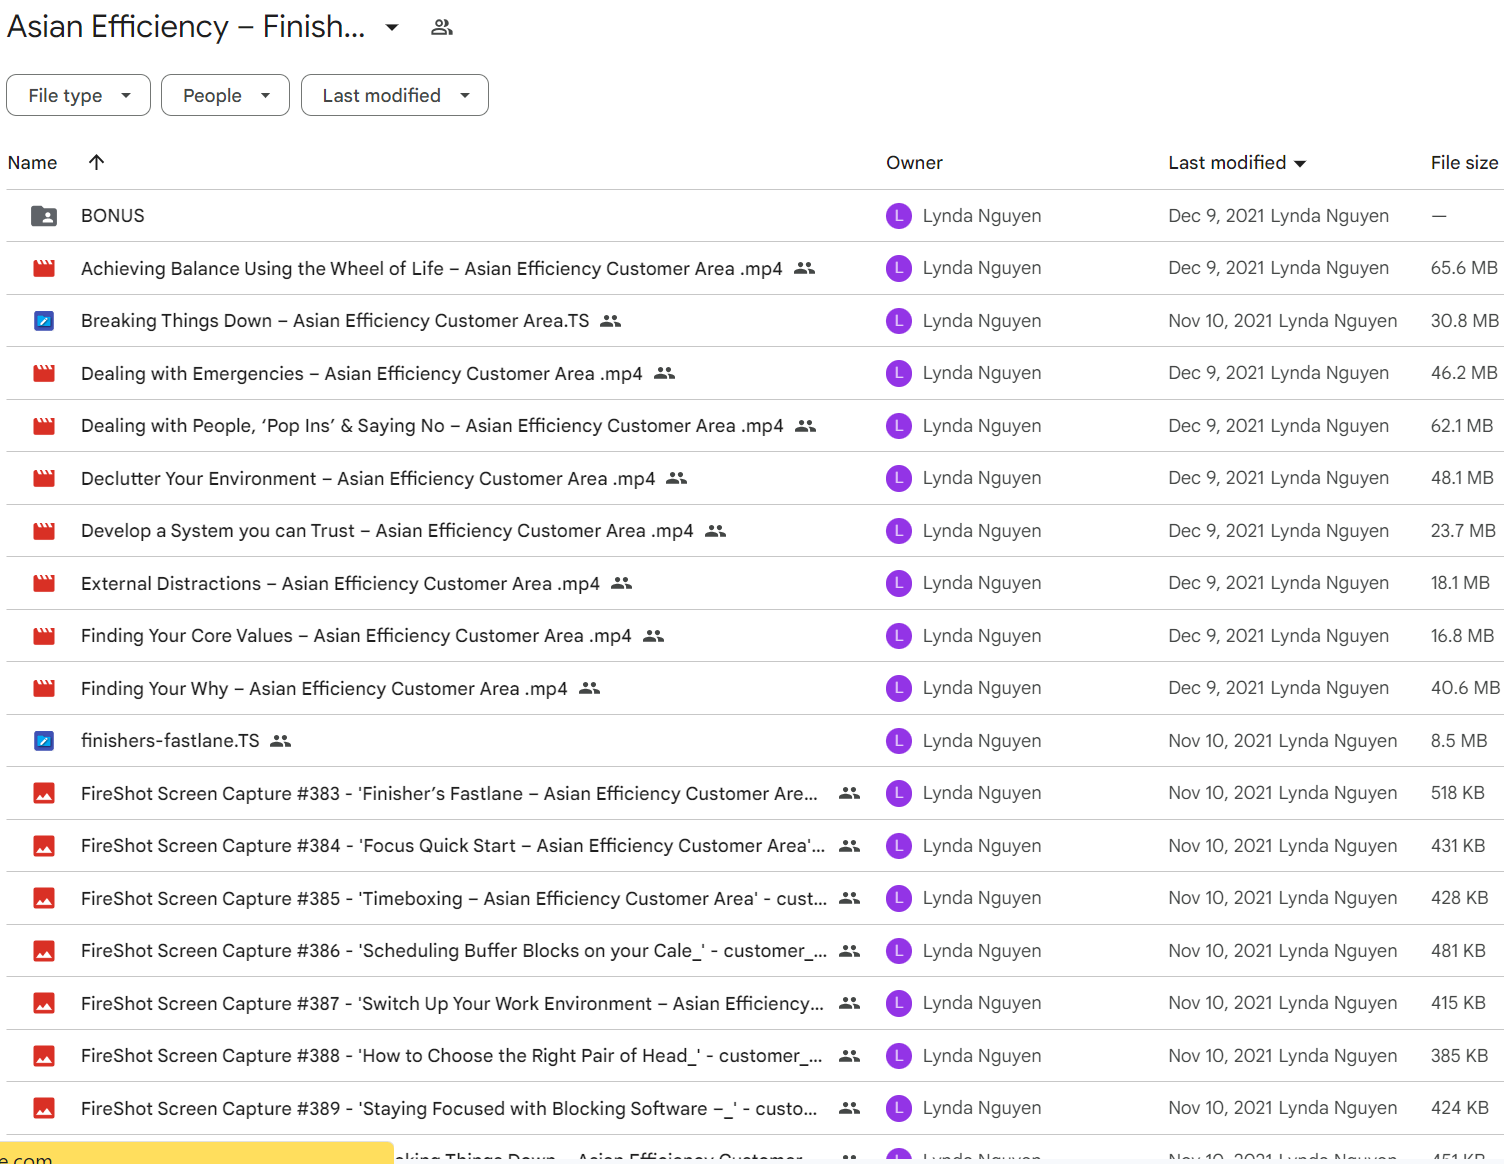1504x1164 pixels.
Task: Open the folder title dropdown arrow
Action: (392, 27)
